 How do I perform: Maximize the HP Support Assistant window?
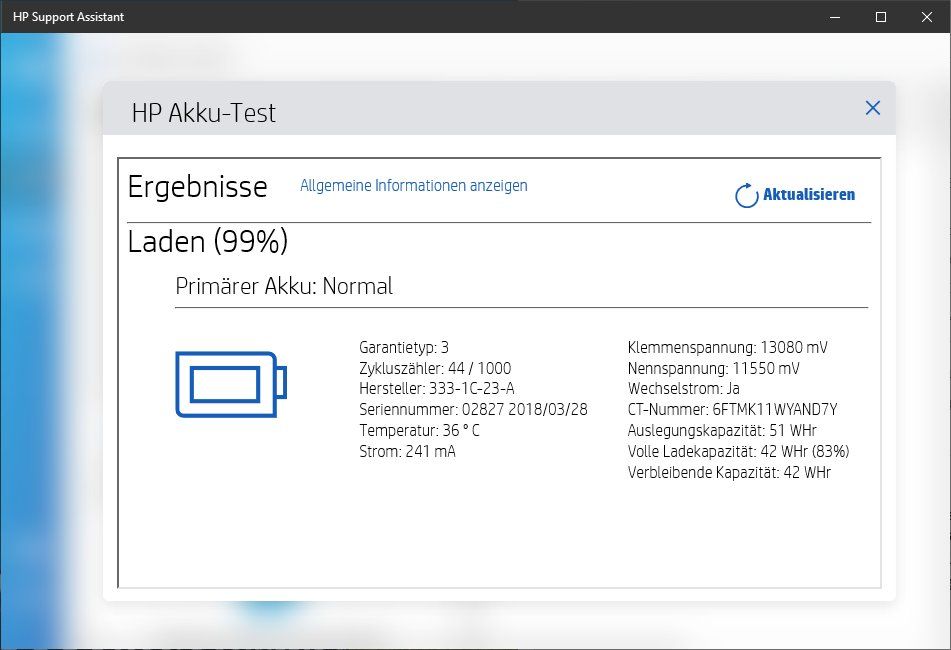pos(881,17)
